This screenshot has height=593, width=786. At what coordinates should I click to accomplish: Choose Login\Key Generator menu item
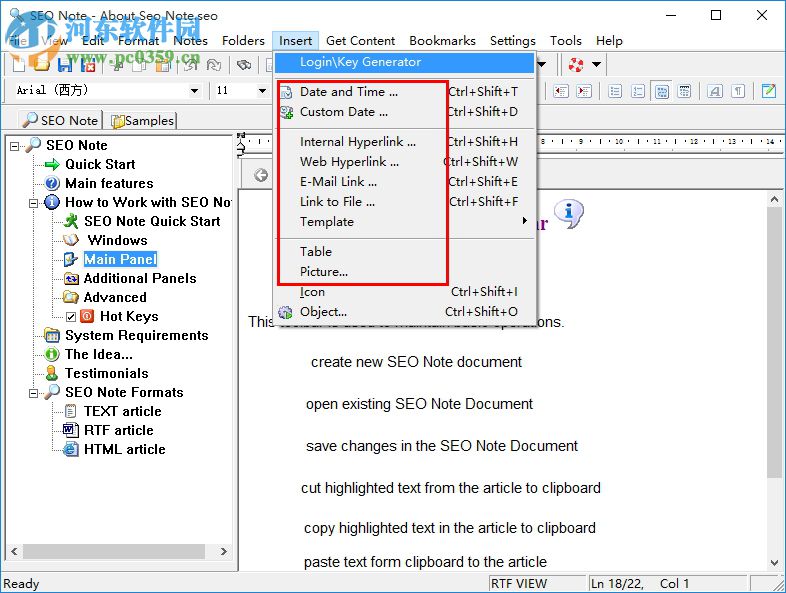405,62
